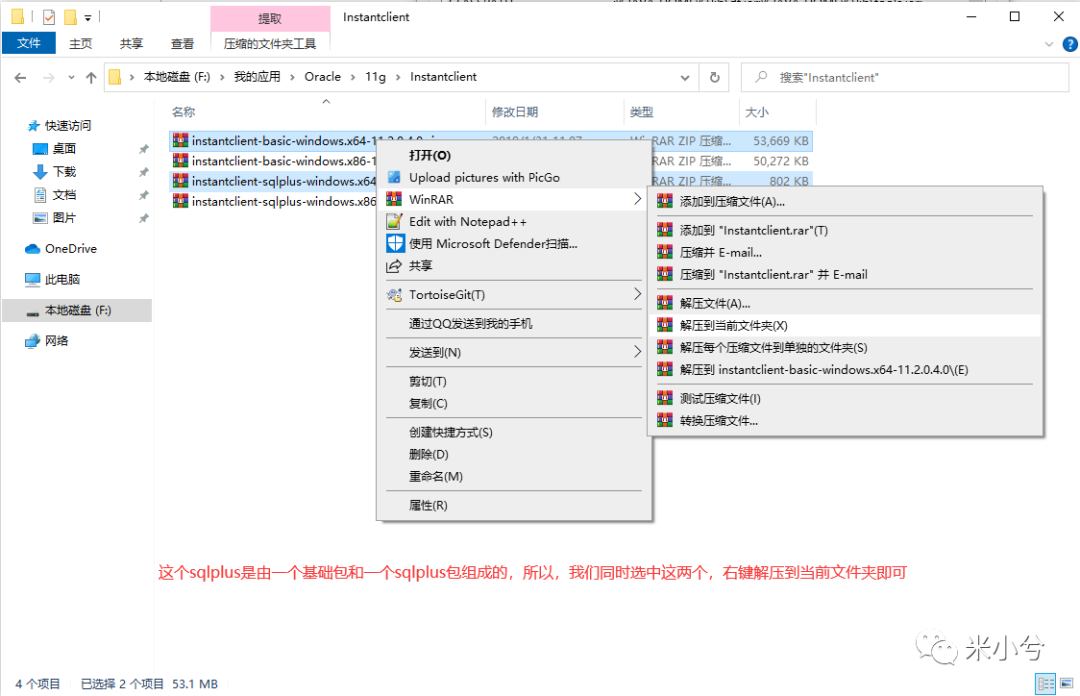This screenshot has height=696, width=1080.
Task: Choose 添加到 "Instantclient.rar"(T)
Action: point(845,230)
